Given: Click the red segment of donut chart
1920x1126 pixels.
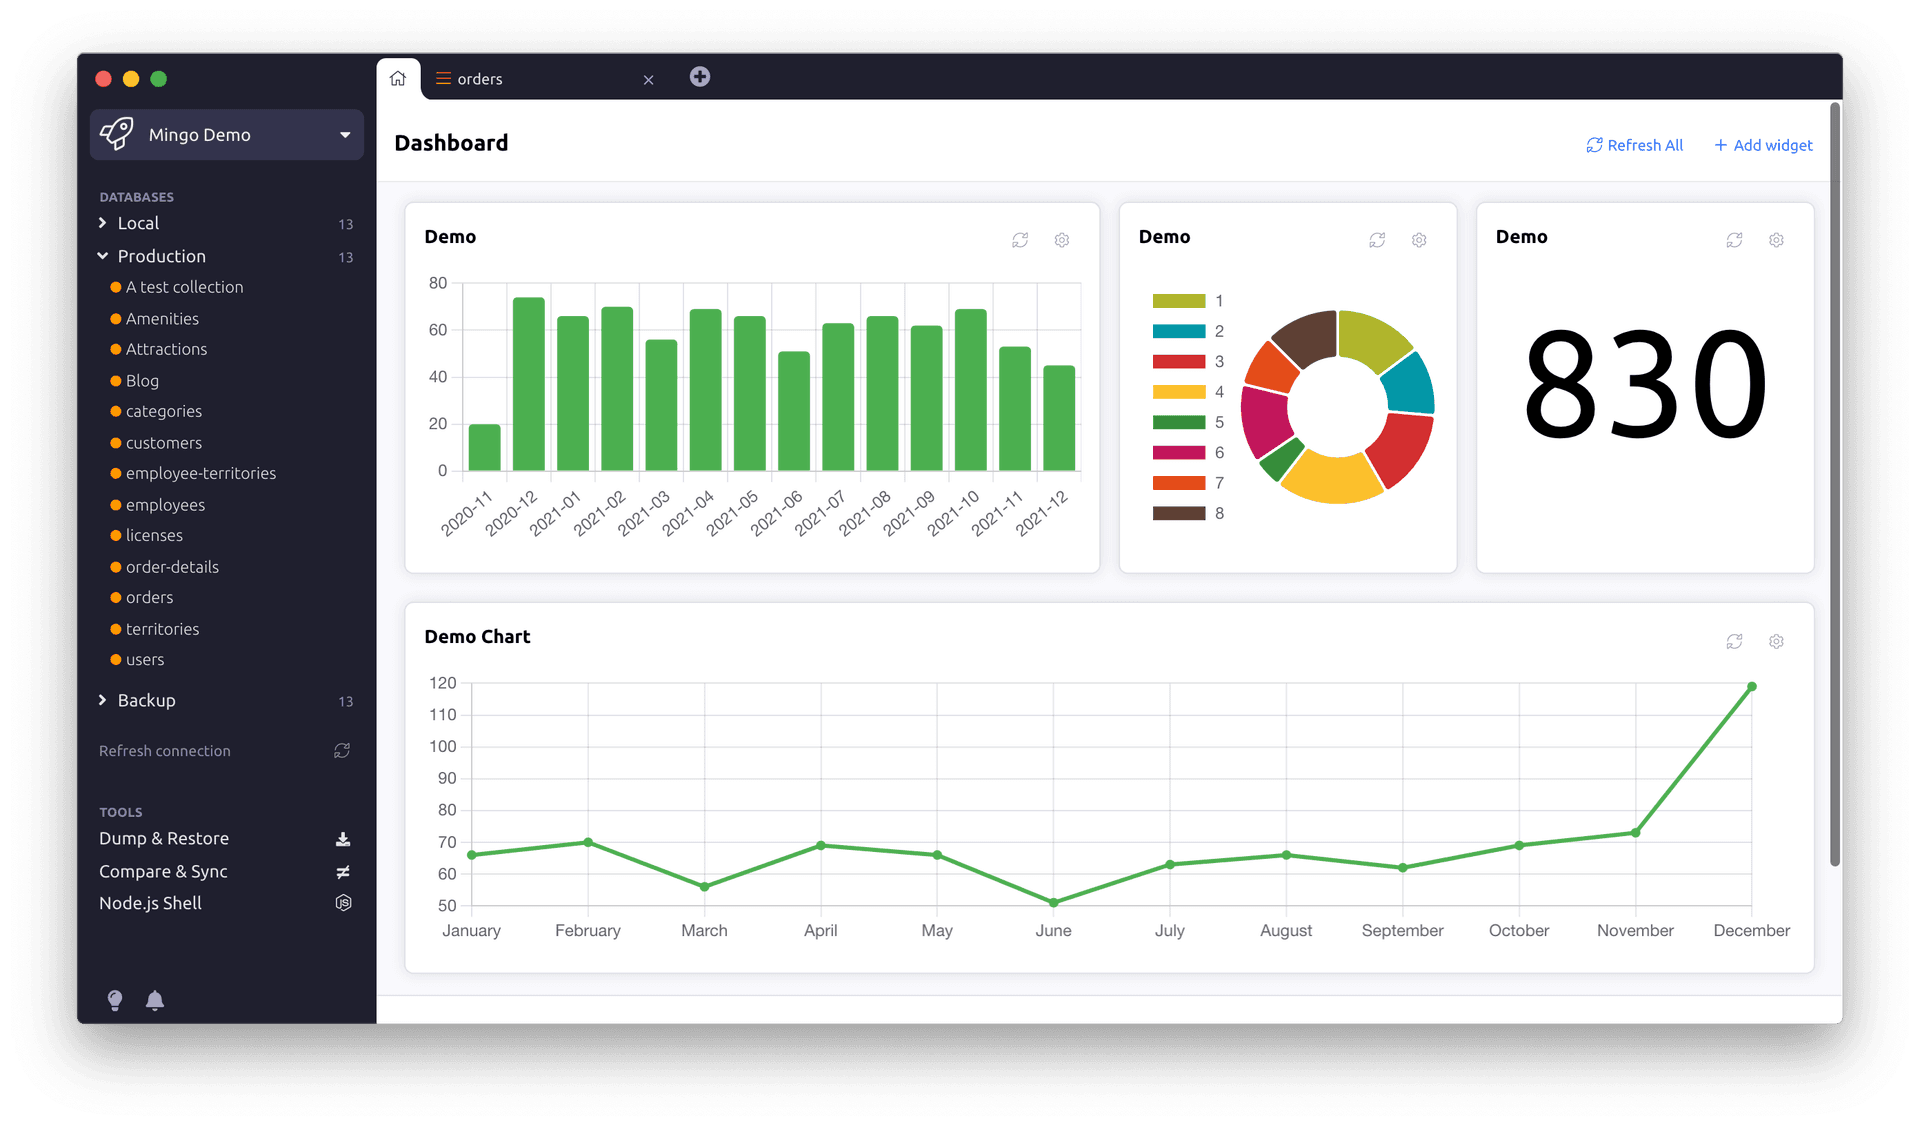Looking at the screenshot, I should [x=1401, y=448].
